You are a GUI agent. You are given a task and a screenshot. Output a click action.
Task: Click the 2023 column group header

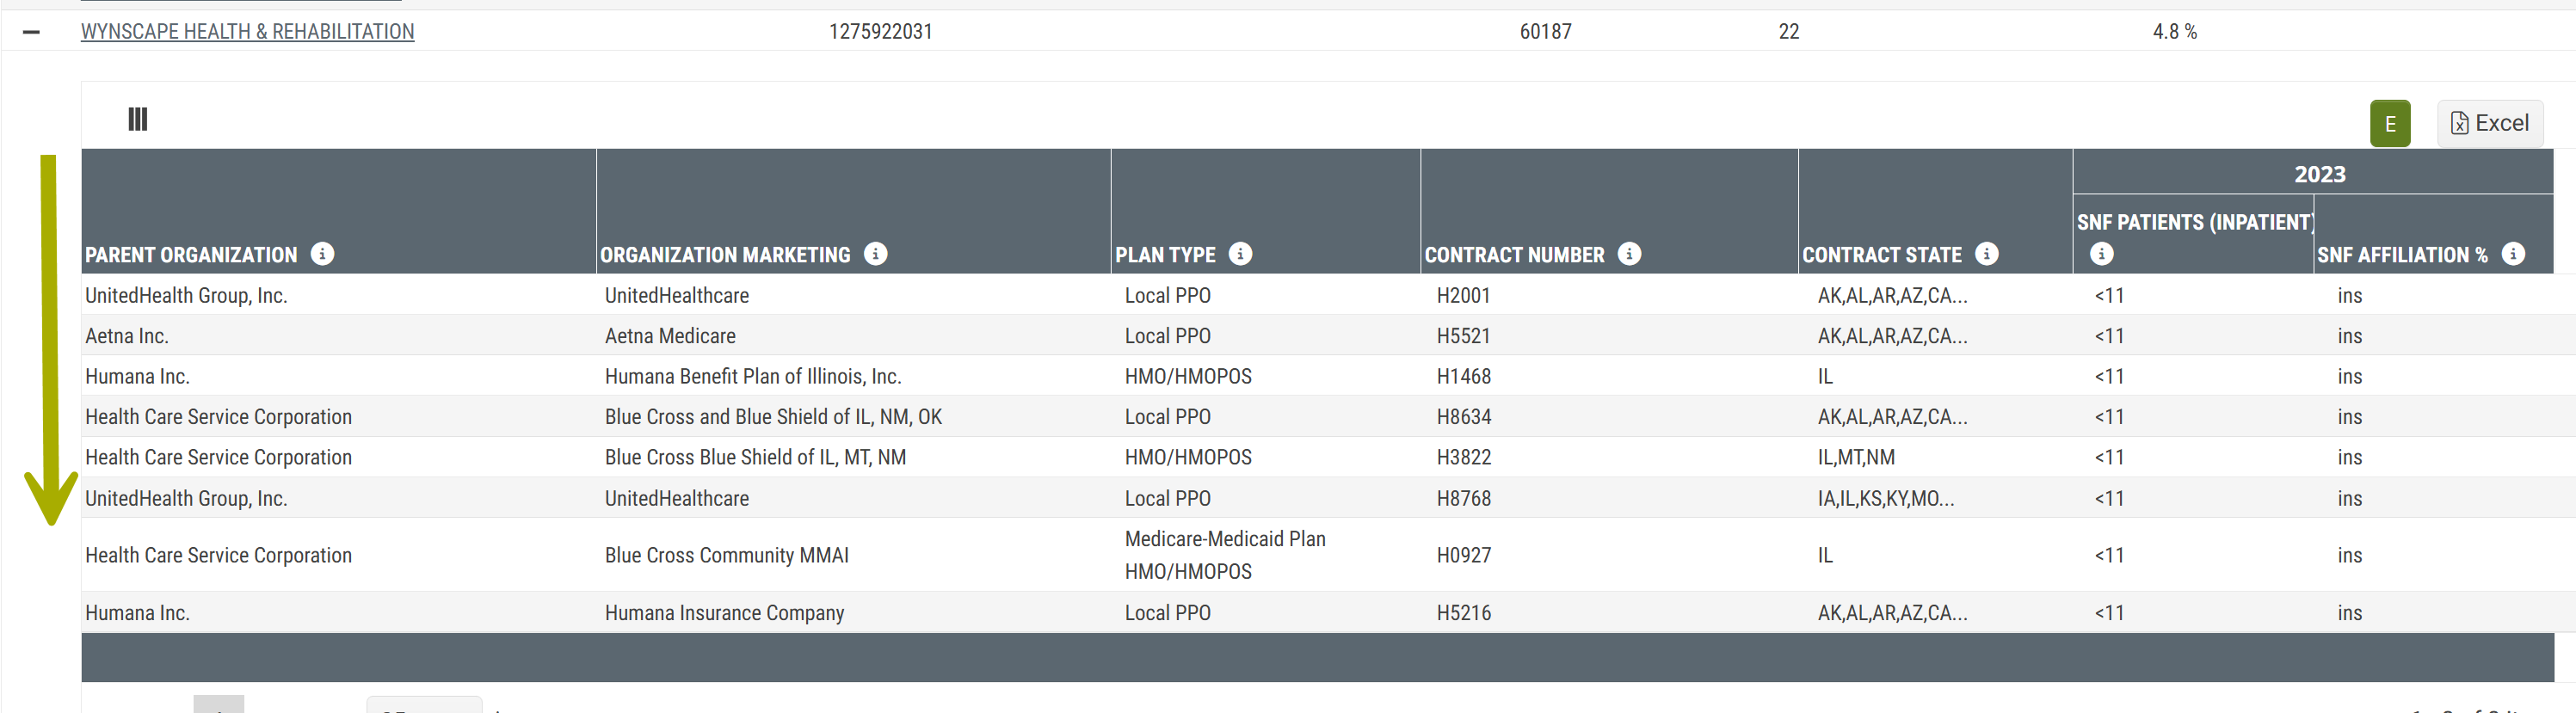(2319, 174)
